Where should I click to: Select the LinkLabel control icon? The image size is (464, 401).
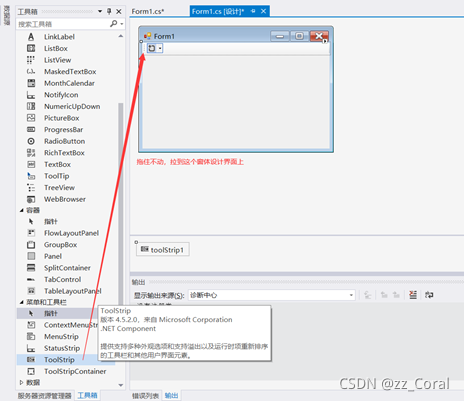(31, 37)
